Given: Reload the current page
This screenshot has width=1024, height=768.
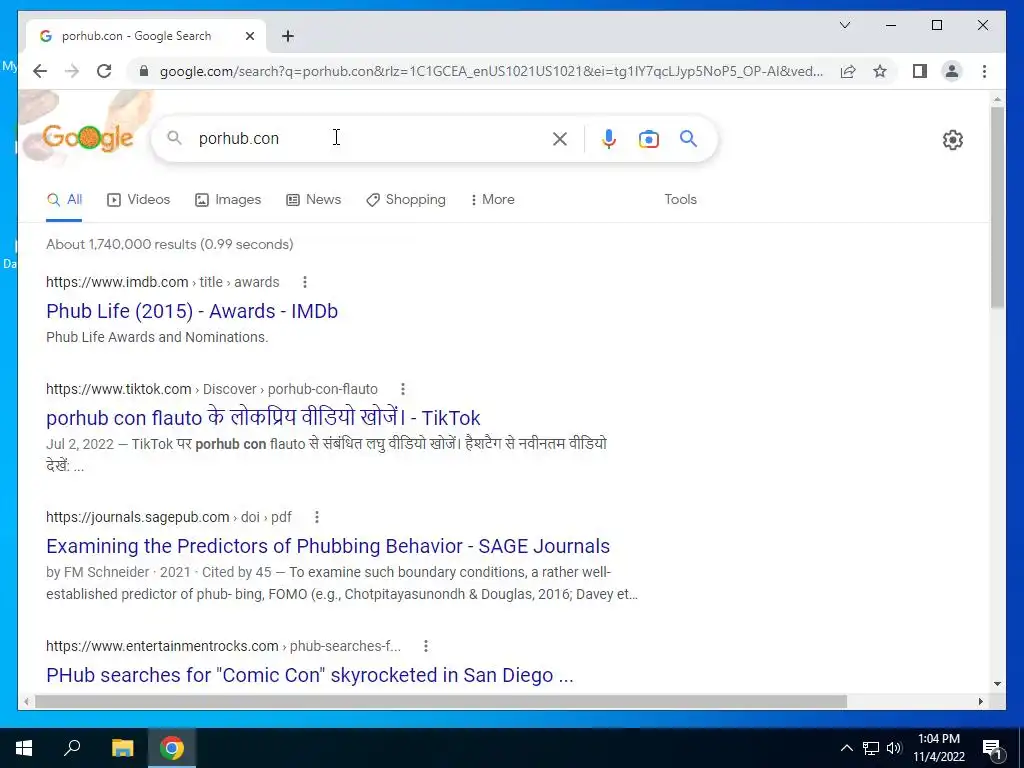Looking at the screenshot, I should click(104, 71).
